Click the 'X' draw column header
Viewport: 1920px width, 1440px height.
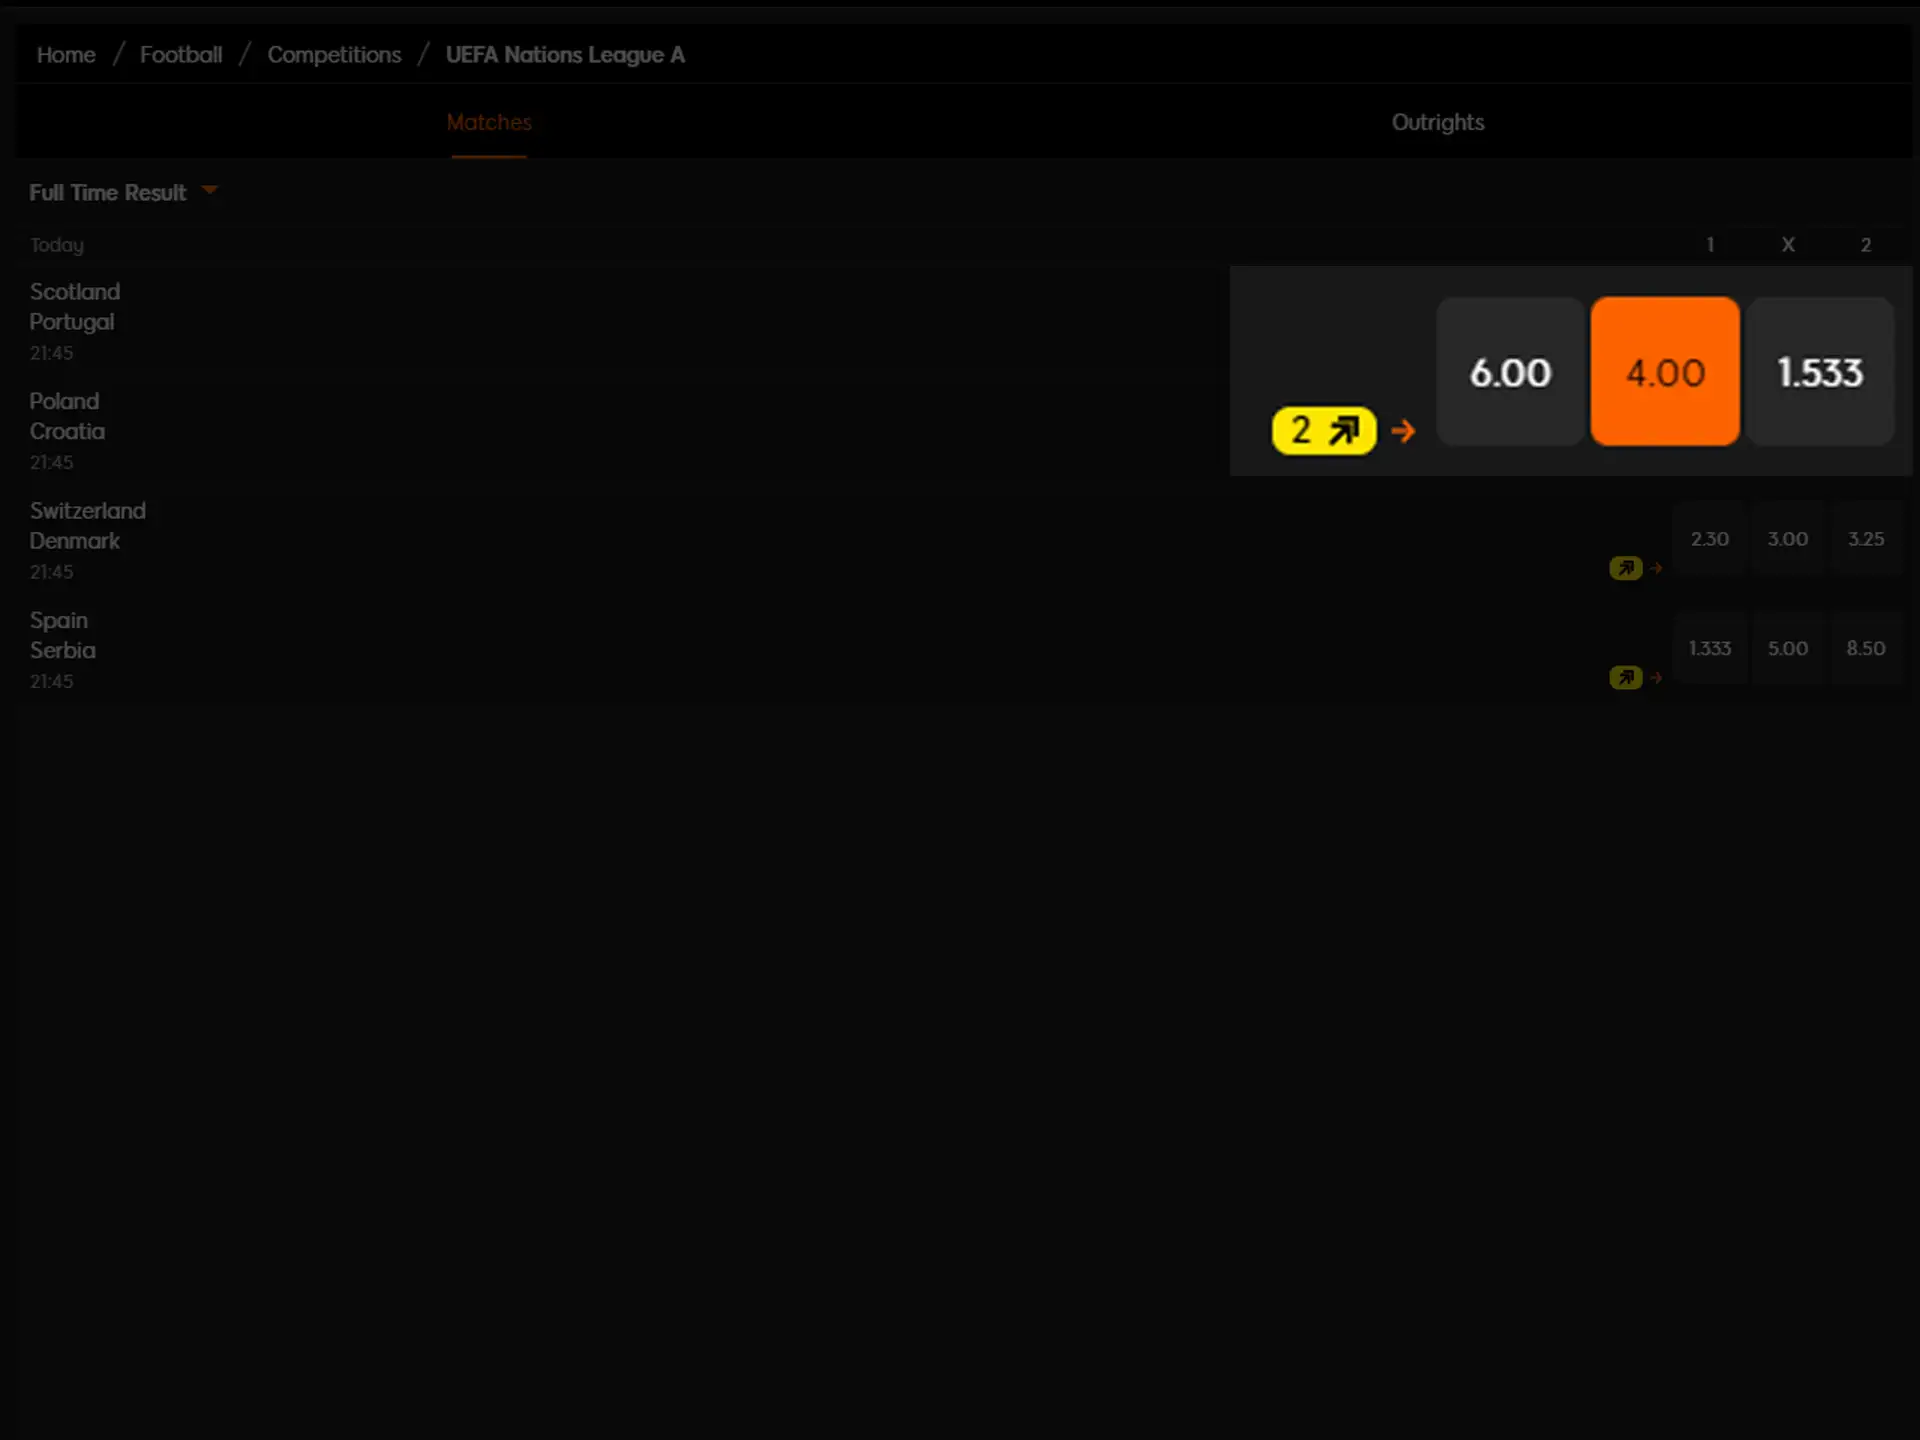[x=1788, y=245]
